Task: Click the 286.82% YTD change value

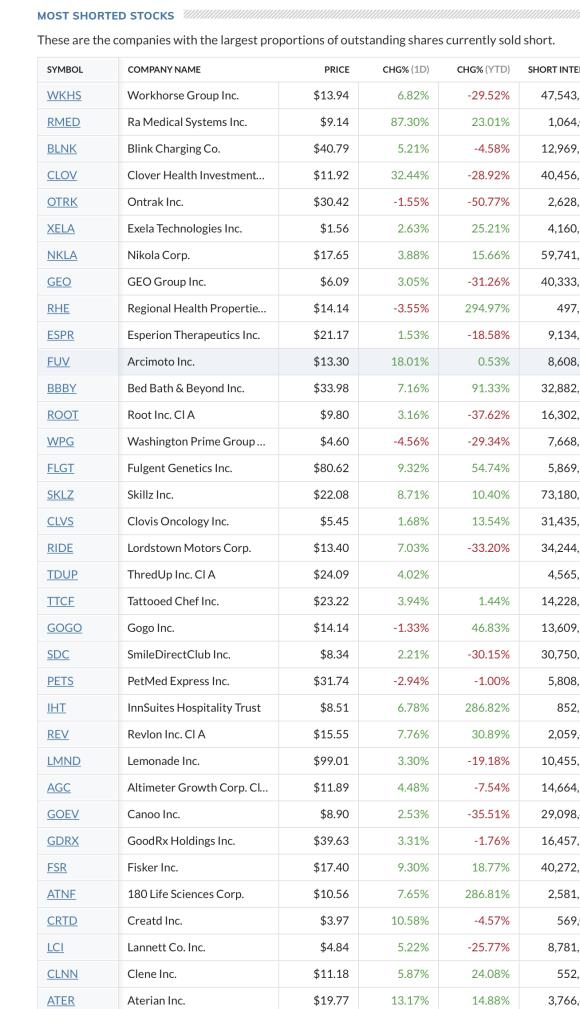Action: pos(487,708)
